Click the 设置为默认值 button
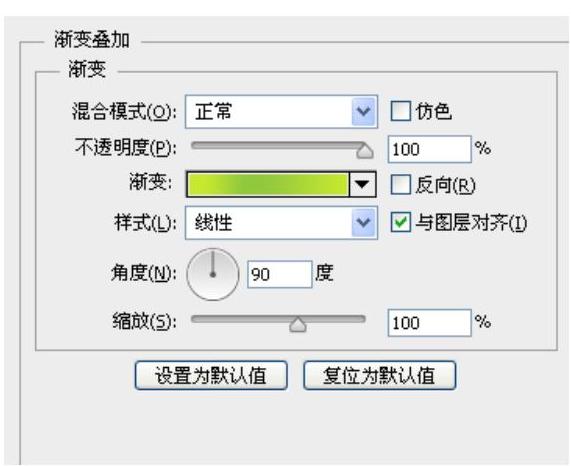The height and width of the screenshot is (466, 571). (211, 375)
